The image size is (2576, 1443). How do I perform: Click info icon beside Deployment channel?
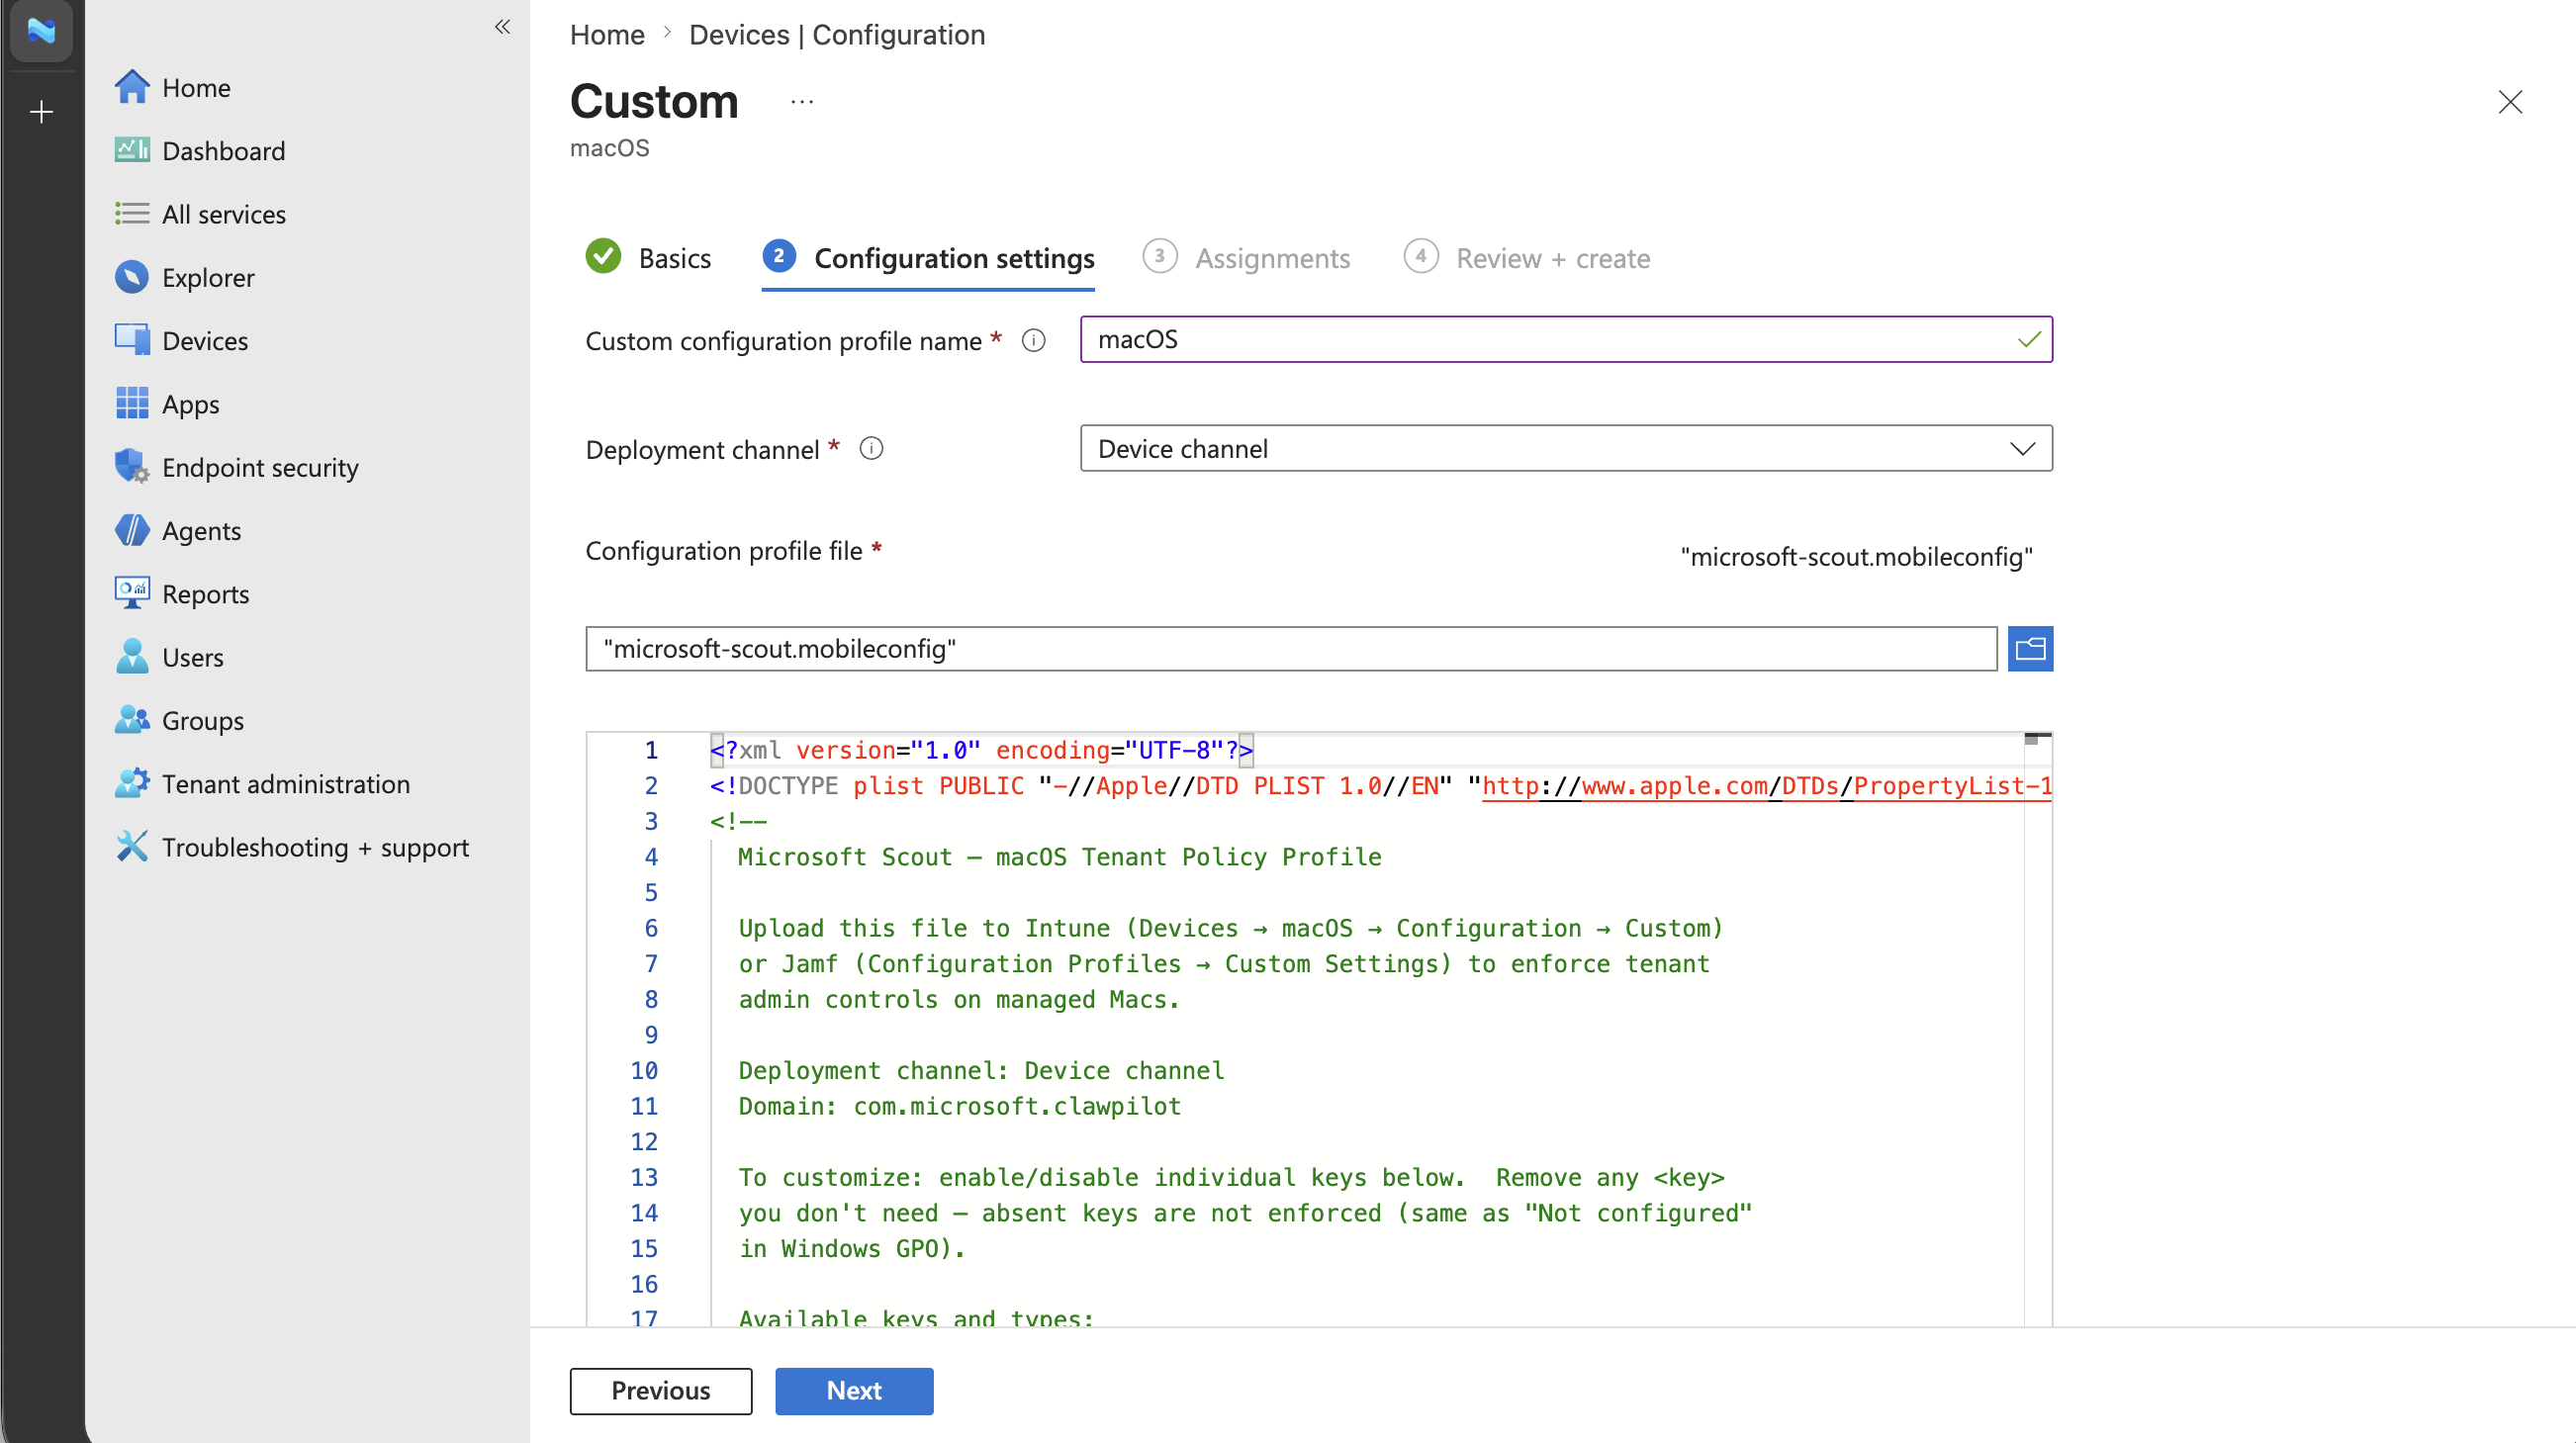(x=871, y=449)
